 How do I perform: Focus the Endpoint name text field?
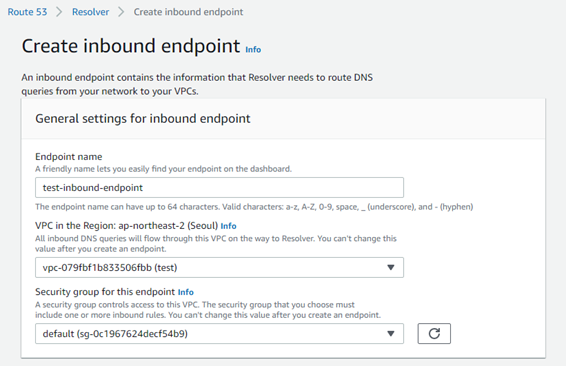[x=219, y=187]
